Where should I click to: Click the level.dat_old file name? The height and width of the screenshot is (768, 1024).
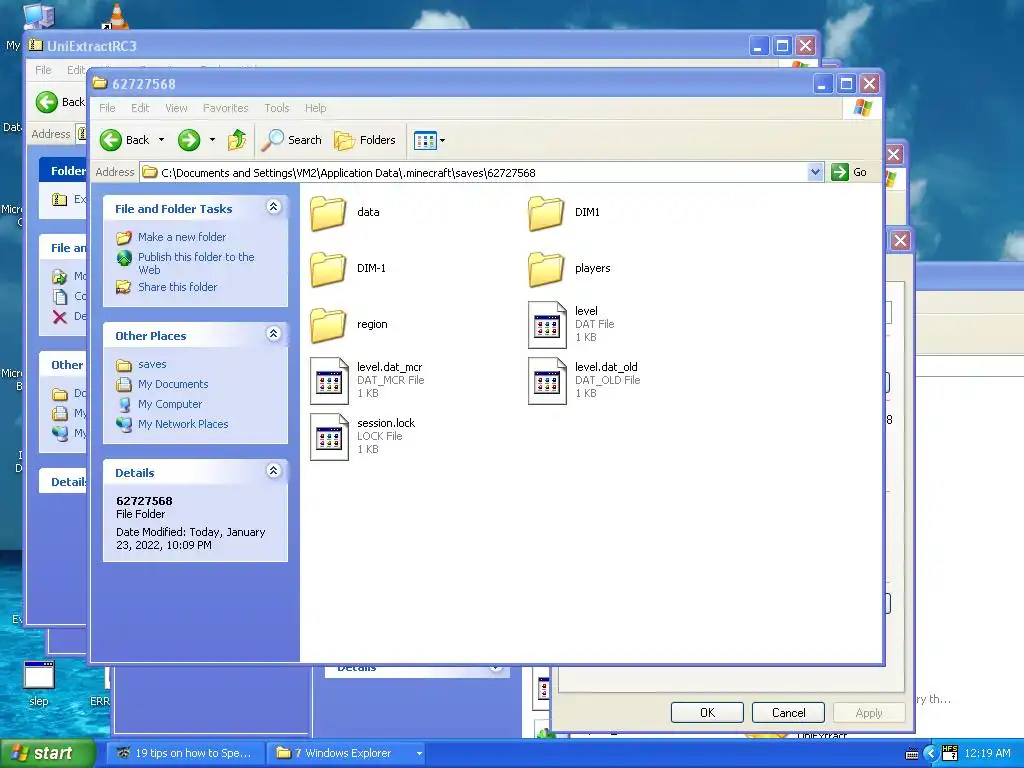(x=606, y=367)
